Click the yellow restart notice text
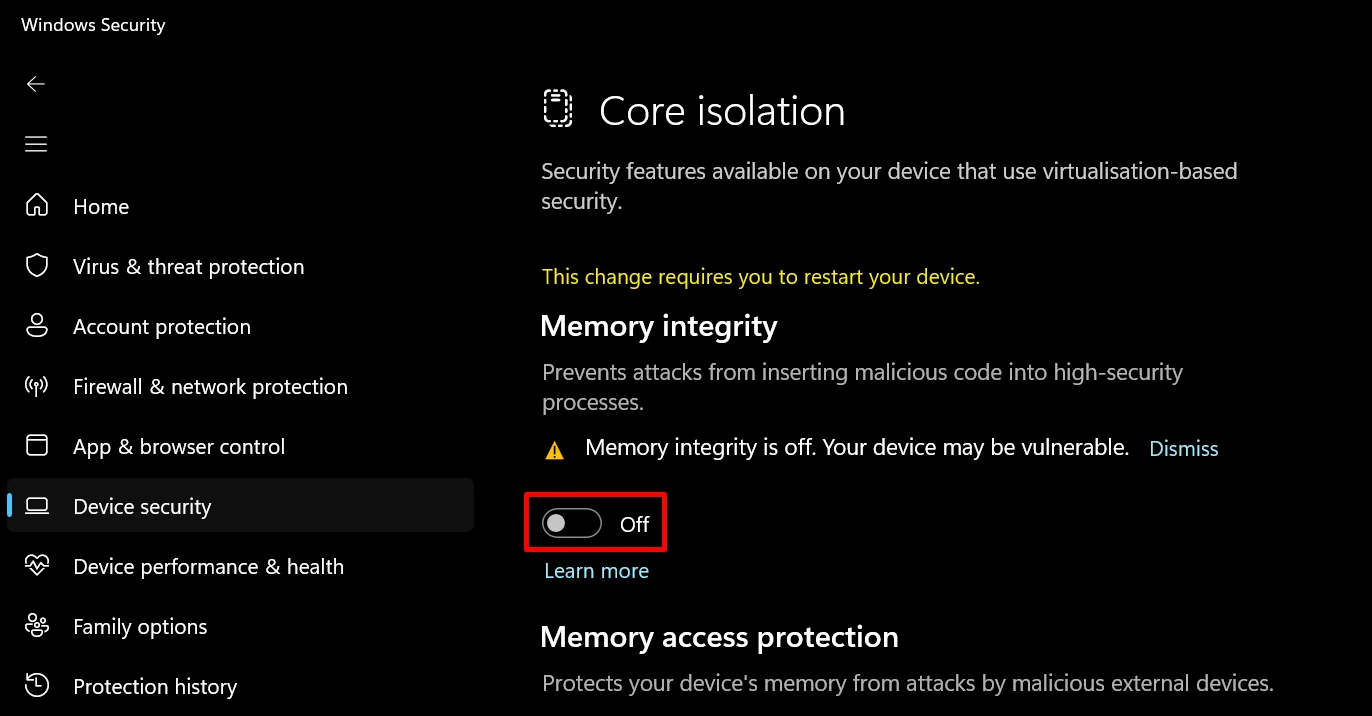 (761, 277)
